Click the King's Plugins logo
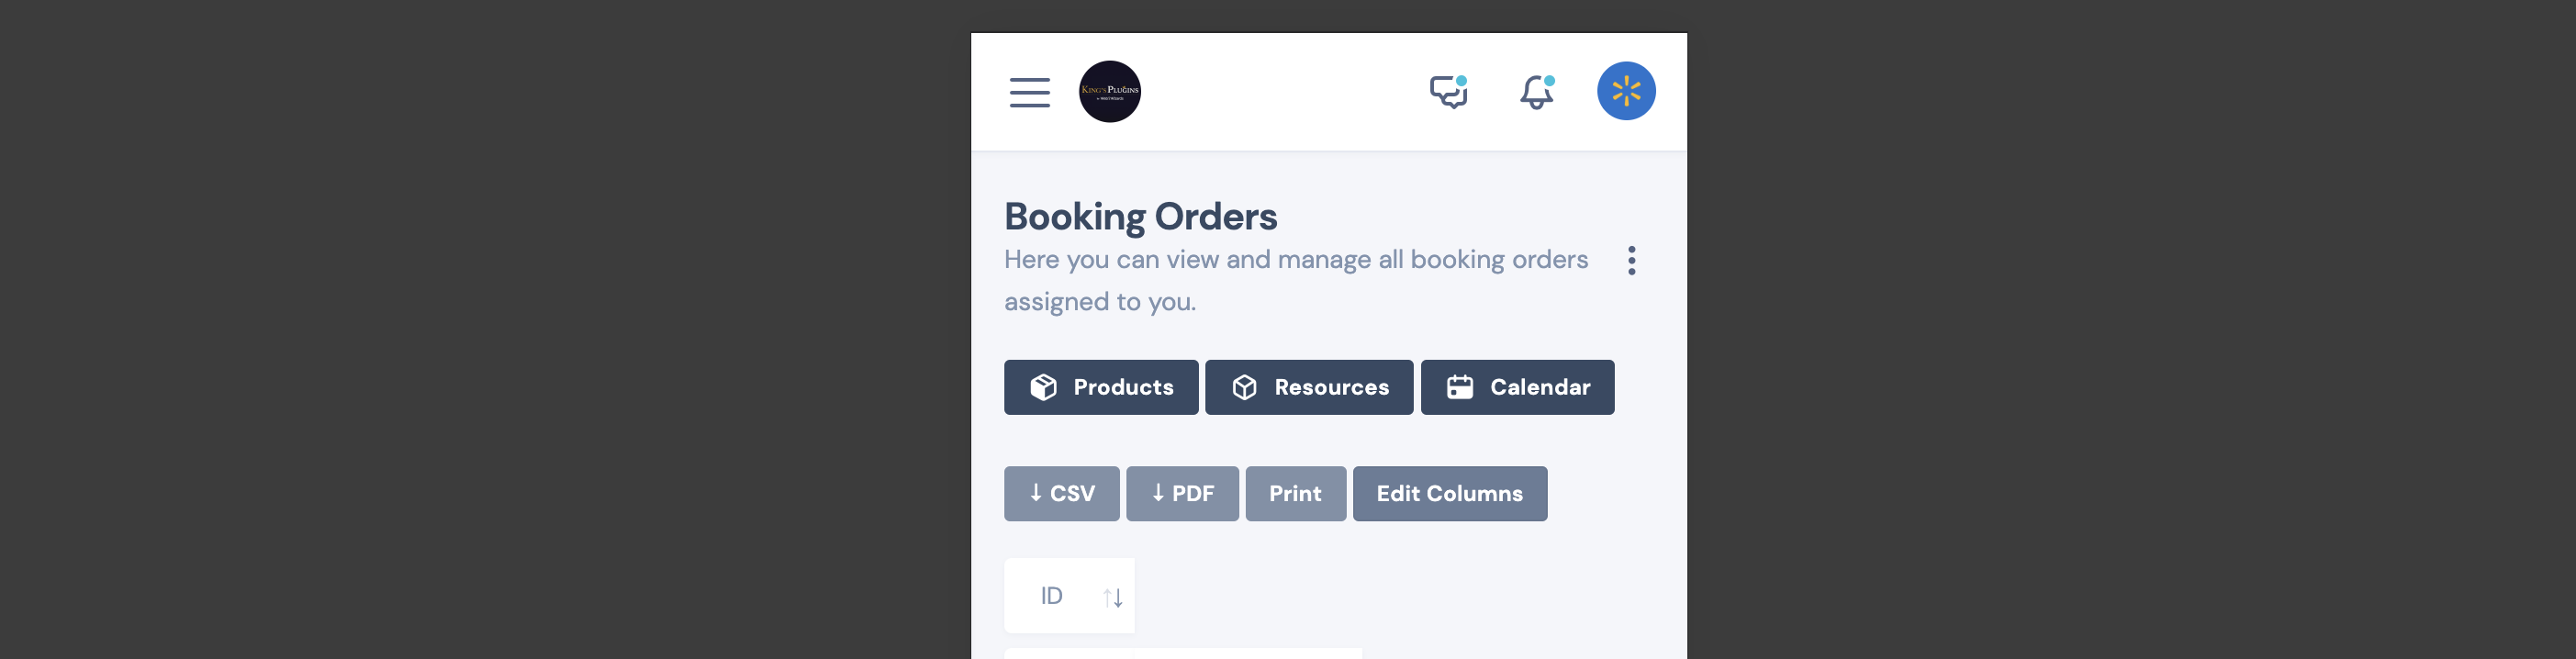This screenshot has width=2576, height=659. 1109,92
